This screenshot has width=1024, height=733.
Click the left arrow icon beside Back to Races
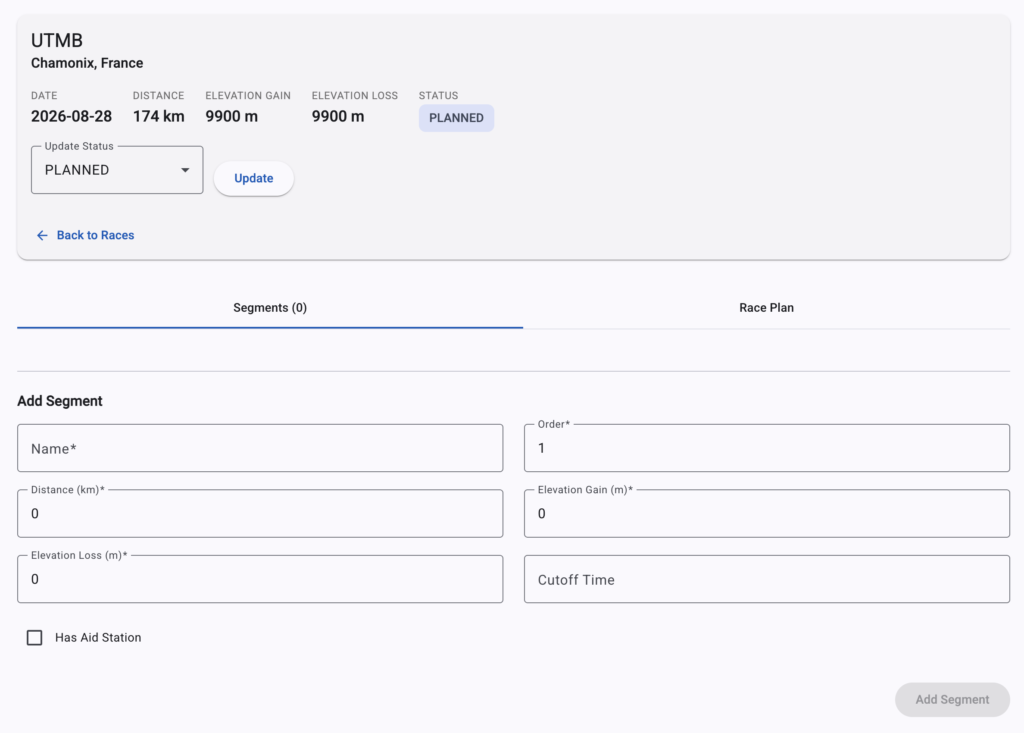pos(42,235)
